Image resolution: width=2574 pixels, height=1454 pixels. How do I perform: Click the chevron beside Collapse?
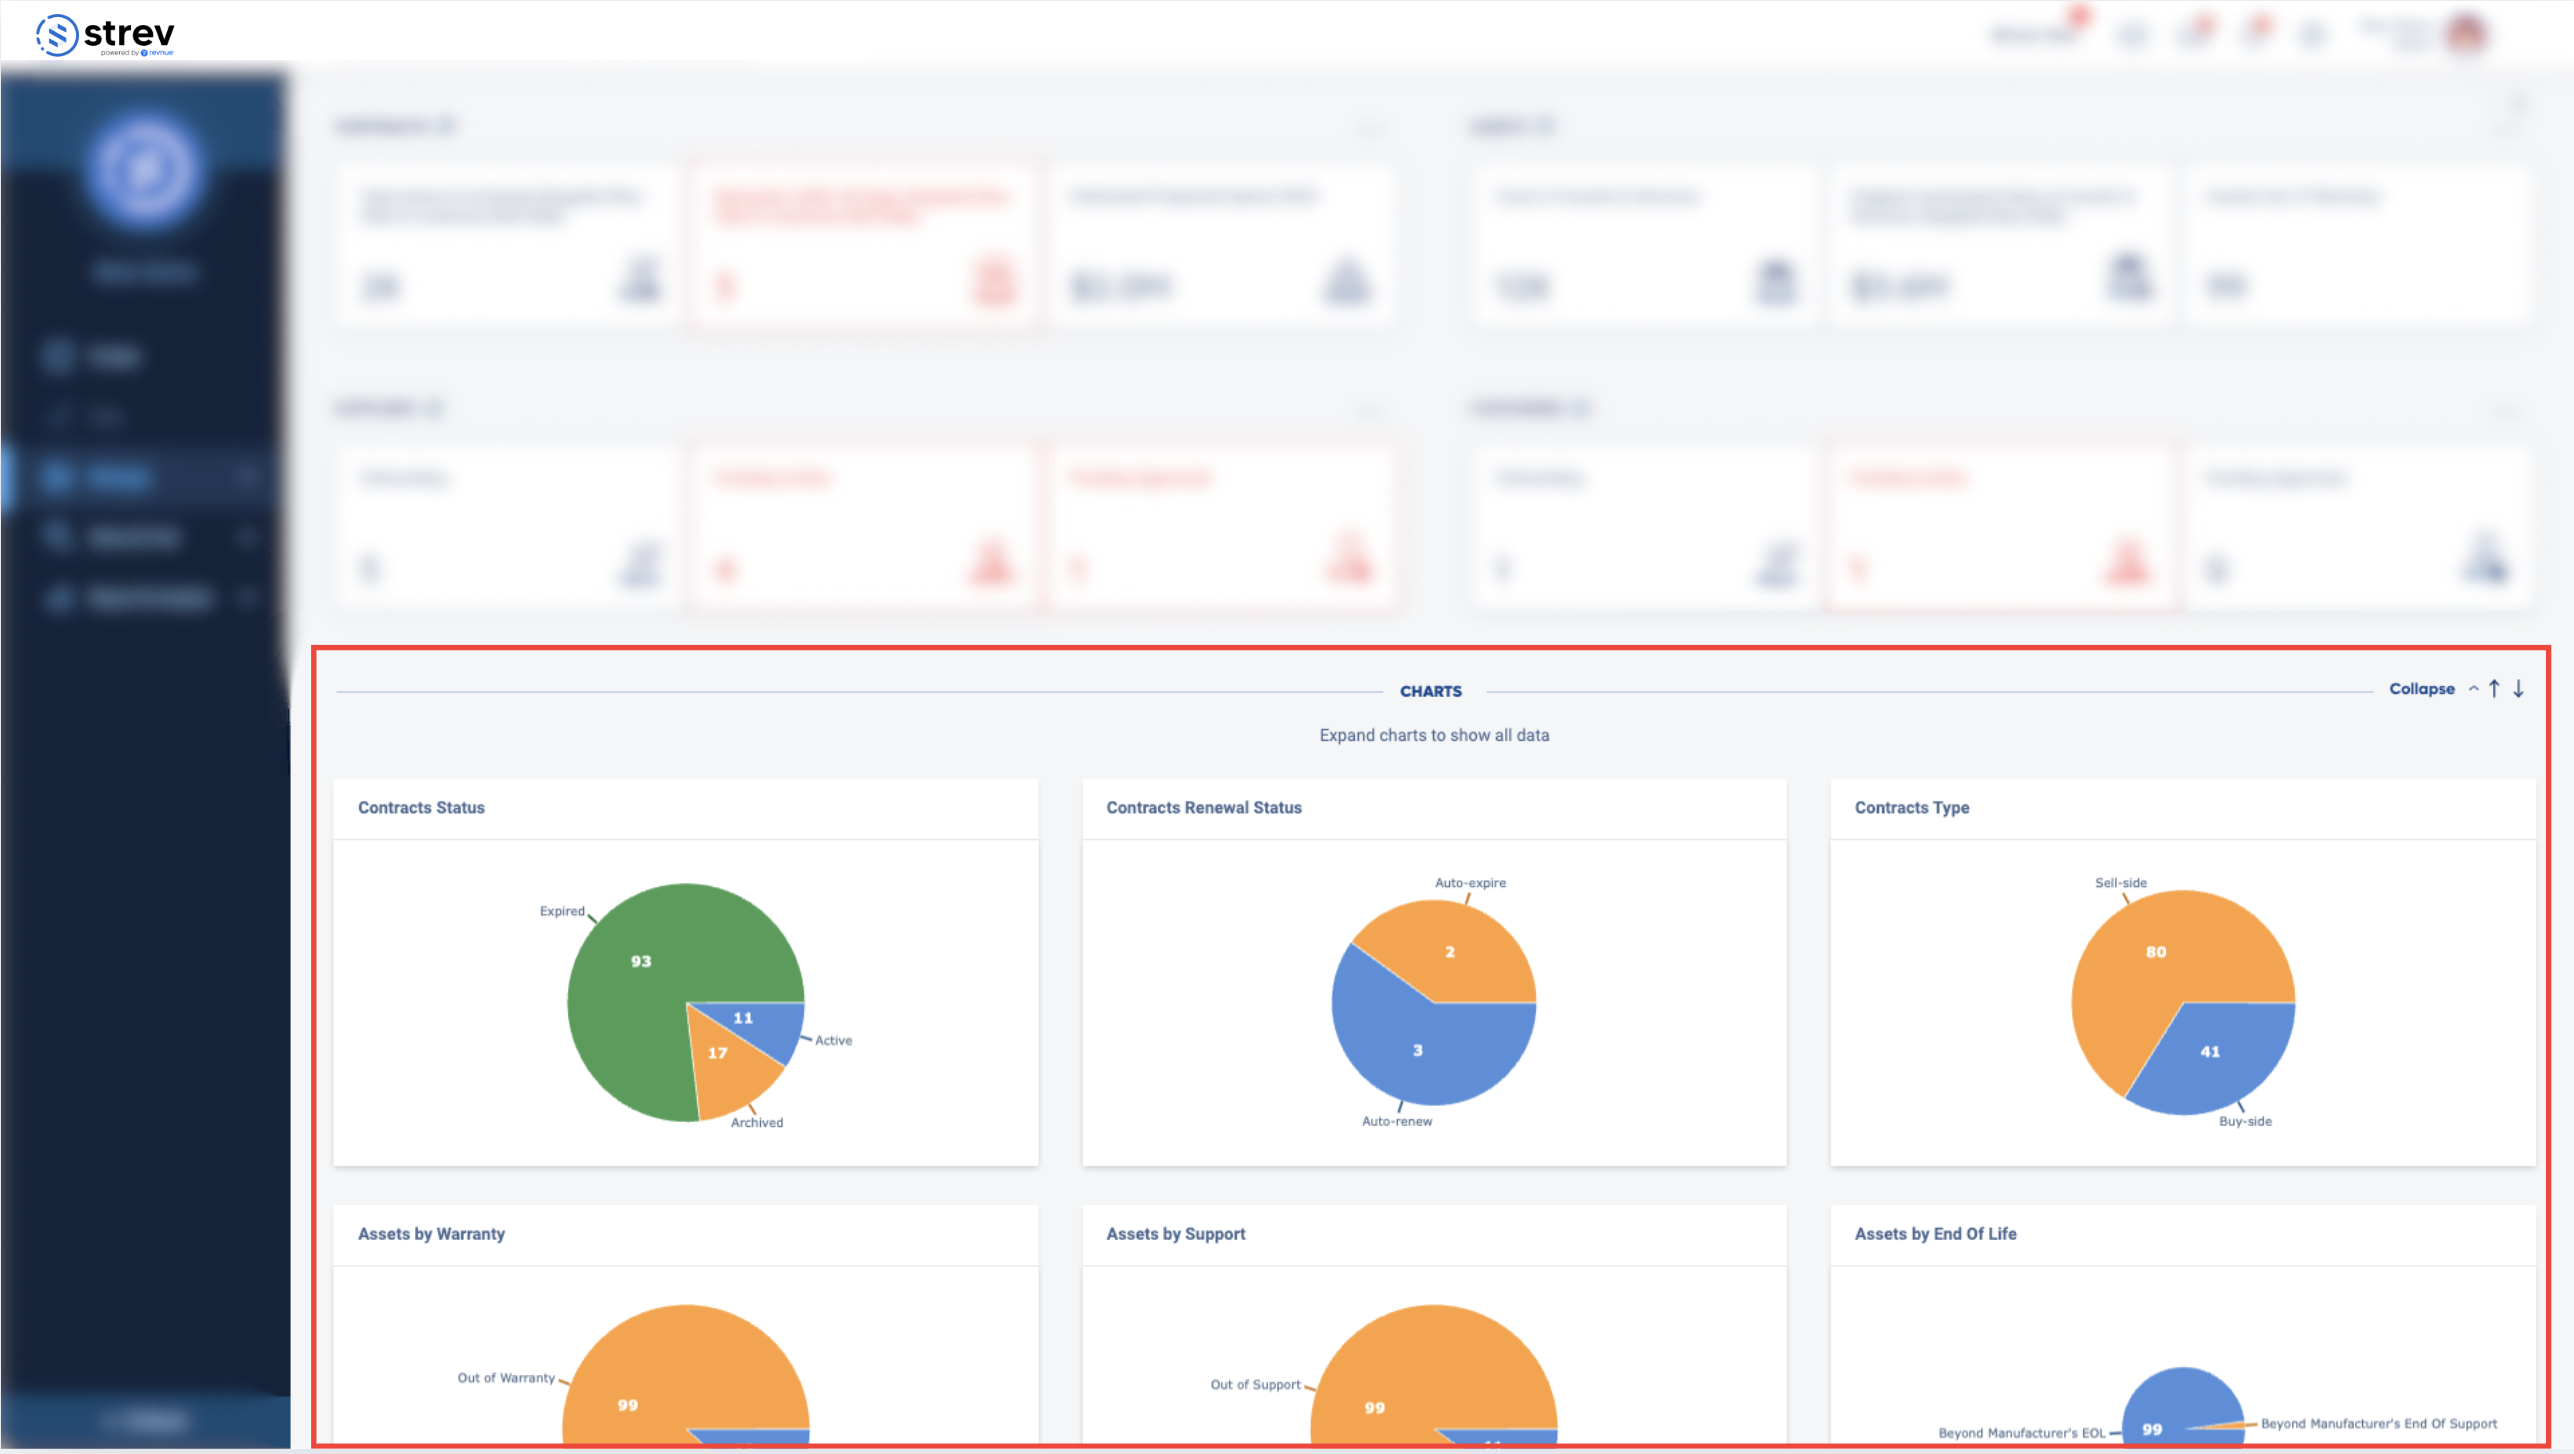[2474, 689]
